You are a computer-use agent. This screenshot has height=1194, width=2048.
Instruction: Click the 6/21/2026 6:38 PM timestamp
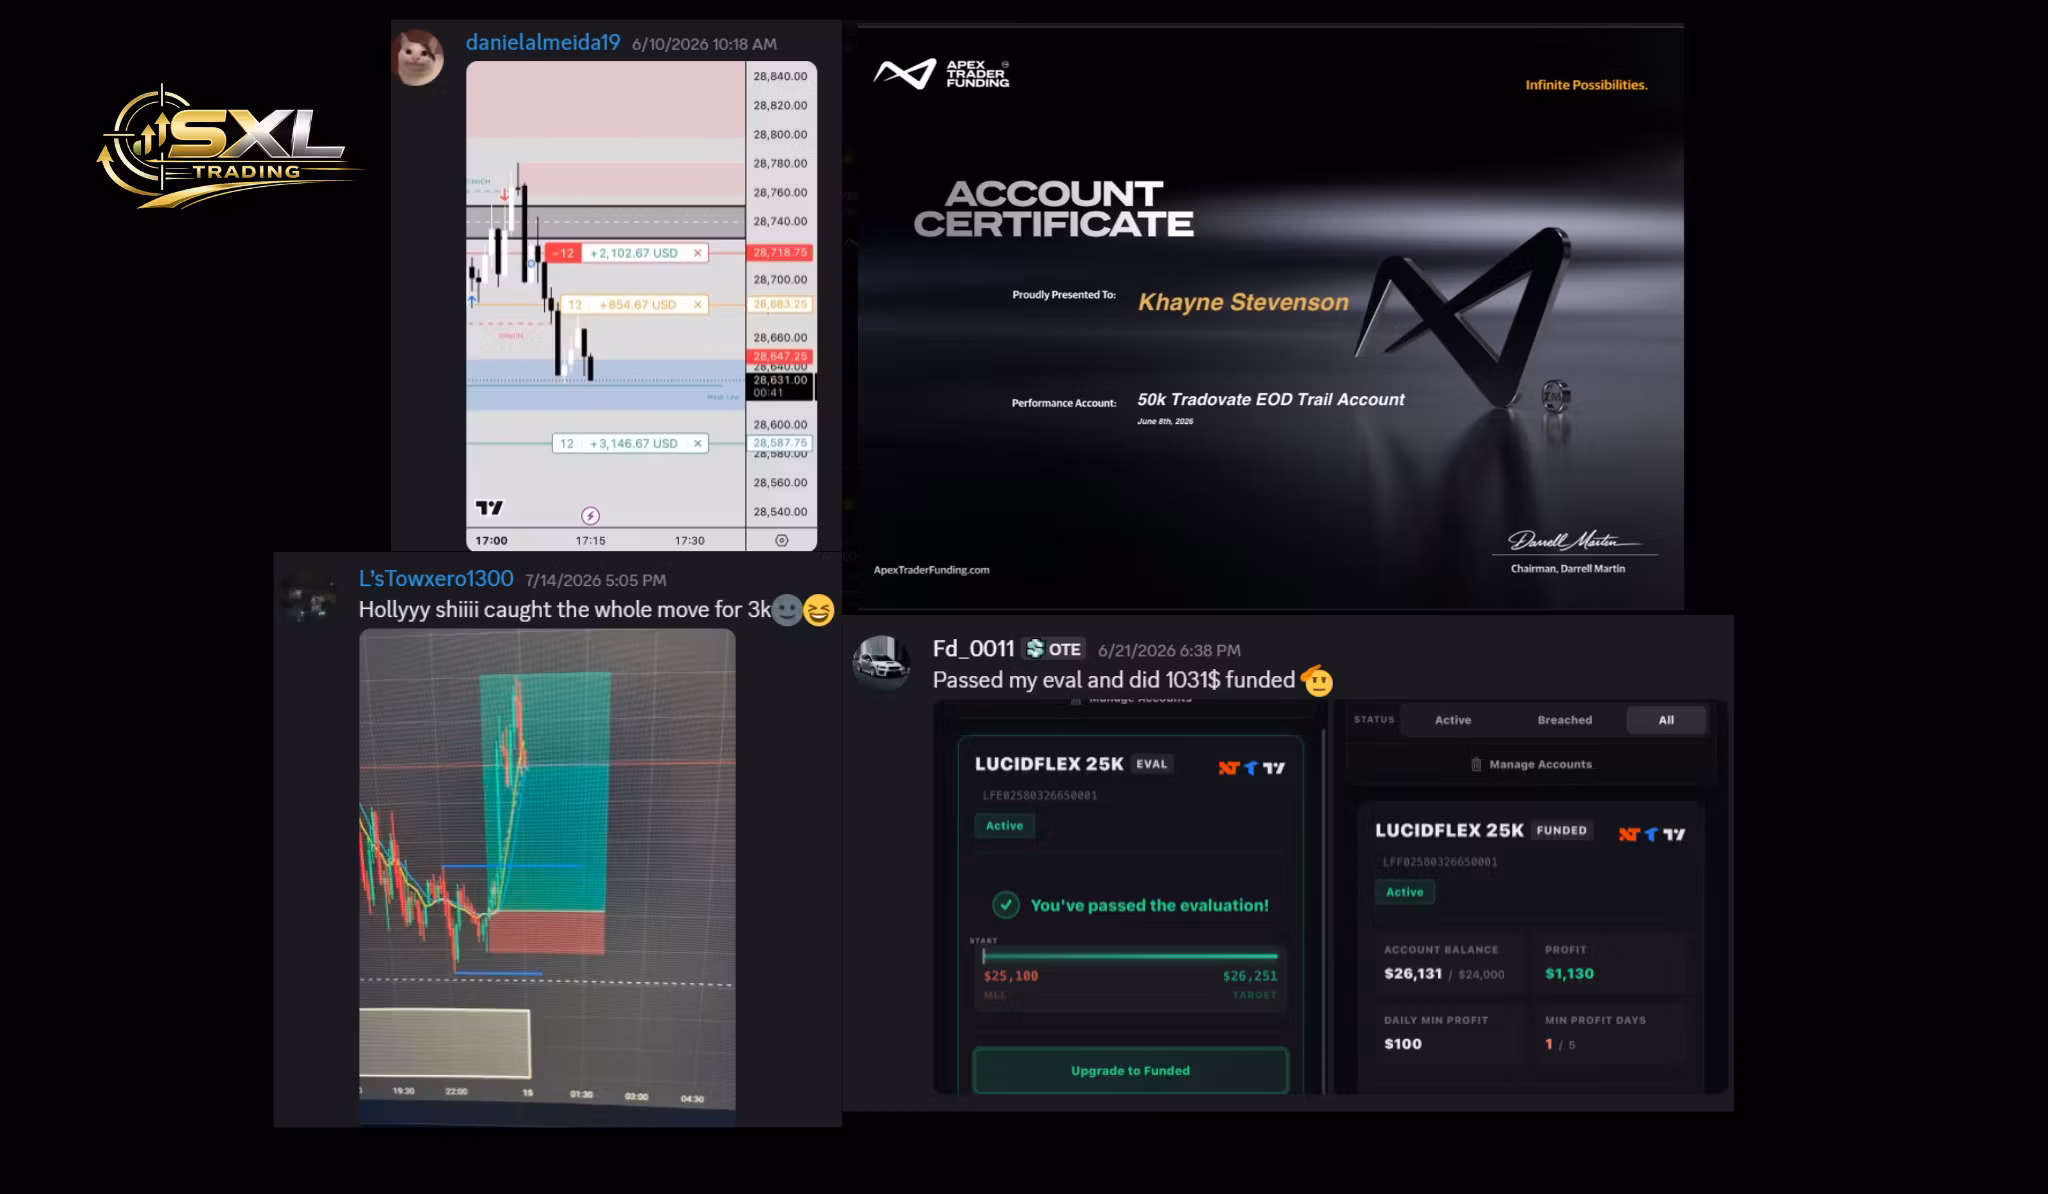coord(1169,651)
